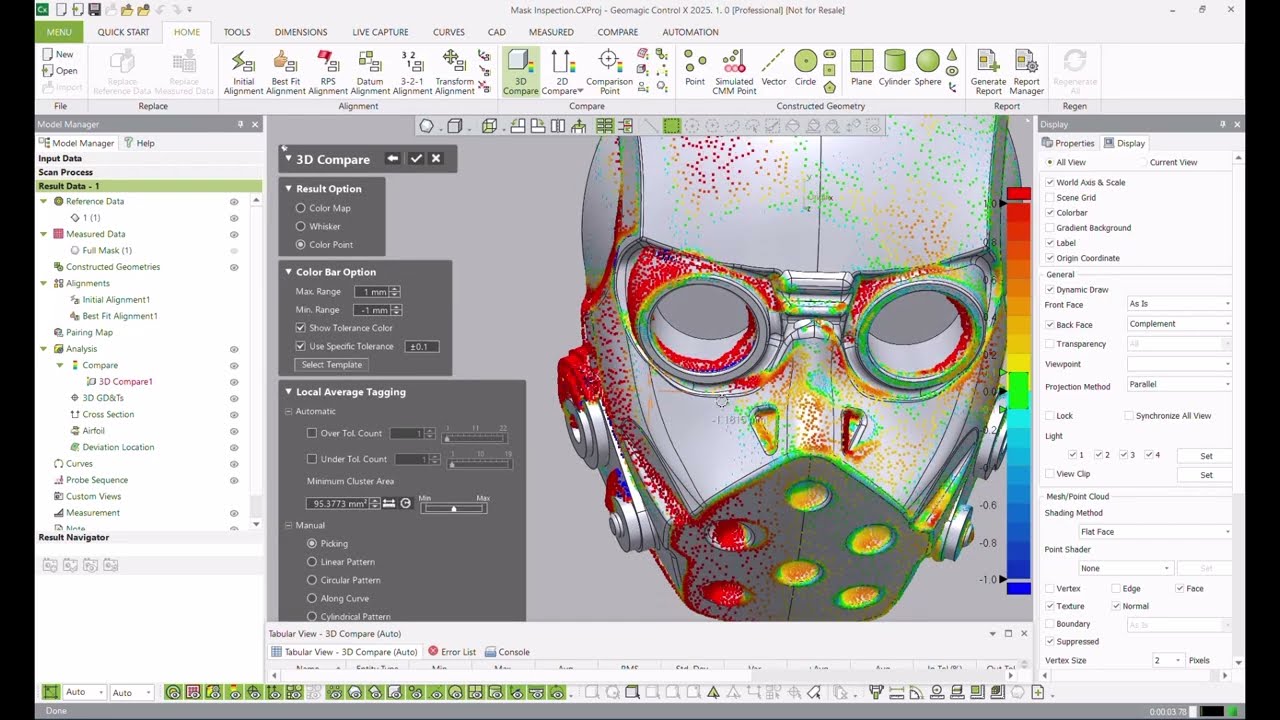Construct a Cylinder geometry
1280x720 pixels.
pyautogui.click(x=894, y=68)
